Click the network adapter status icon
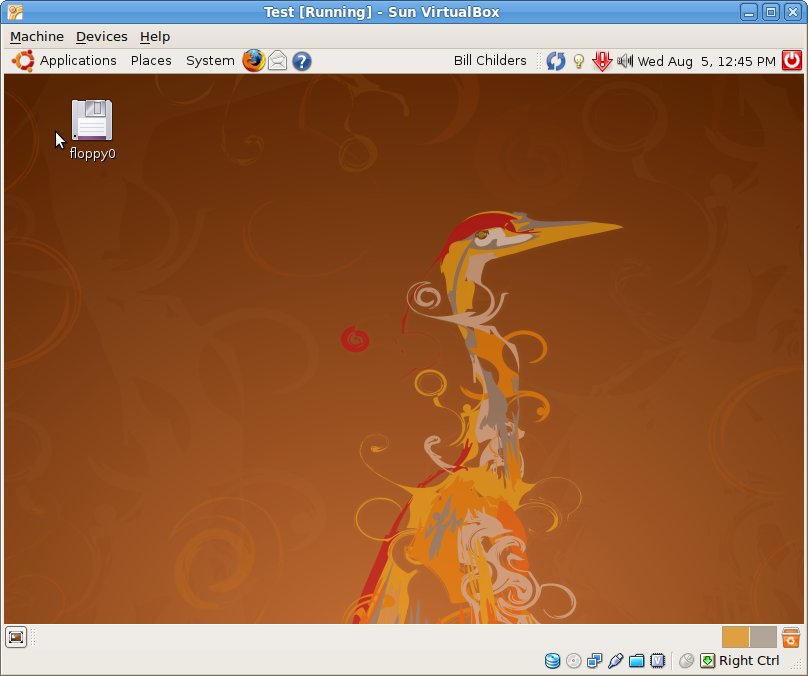 (x=595, y=660)
